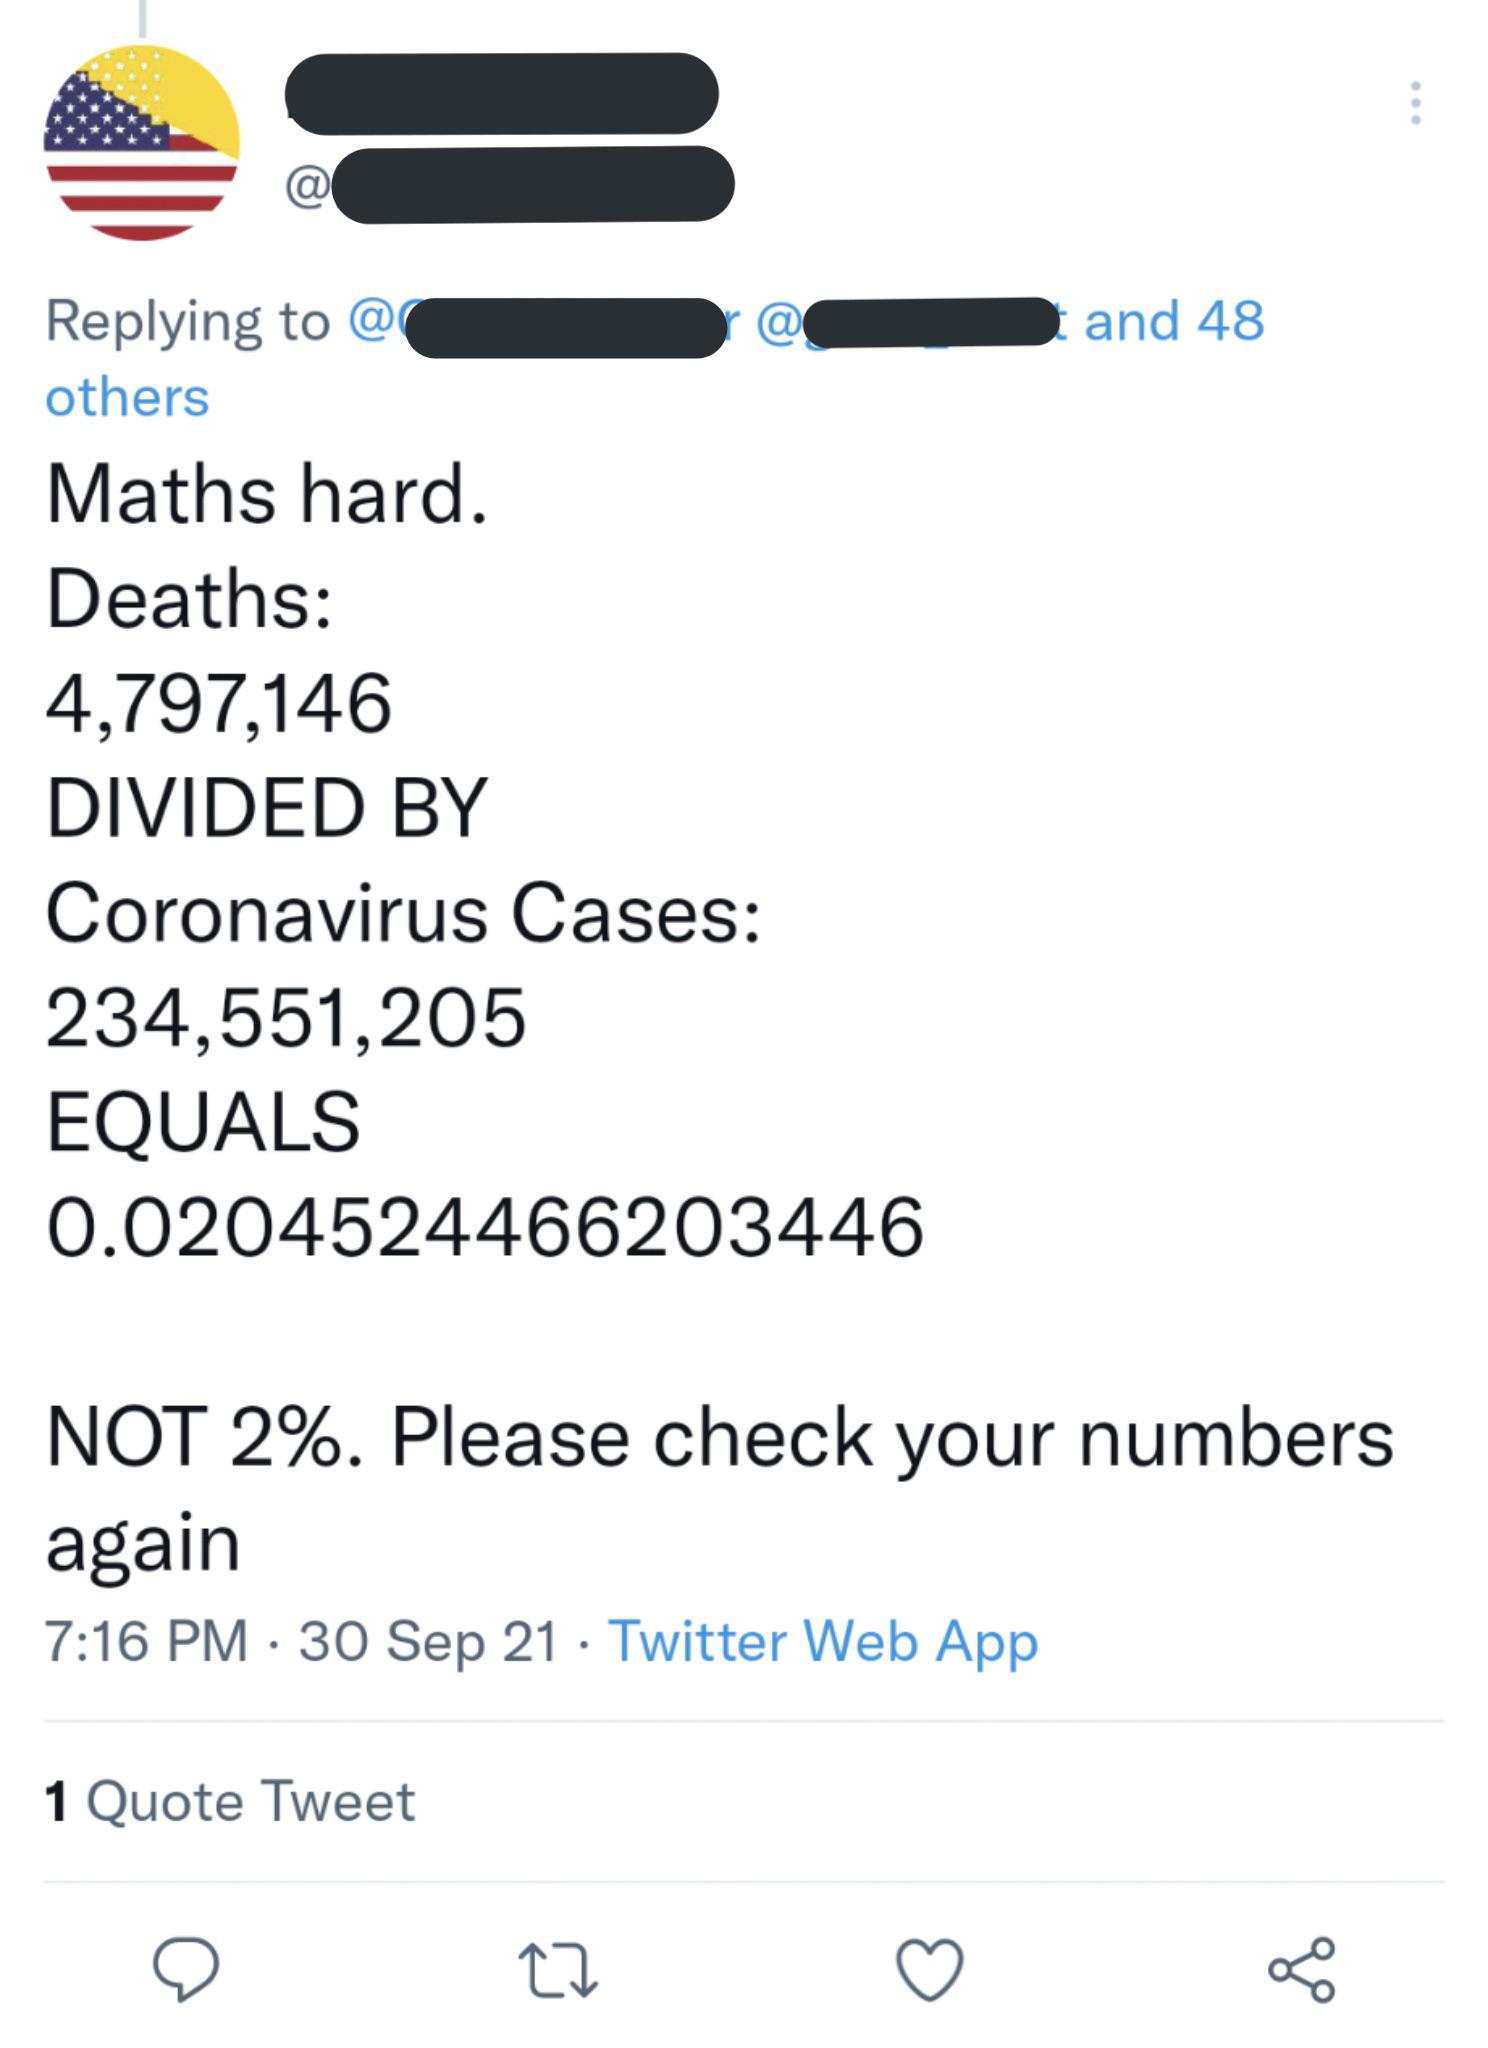Retweet this tweet using the arrows icon
The height and width of the screenshot is (2048, 1488).
[558, 1970]
